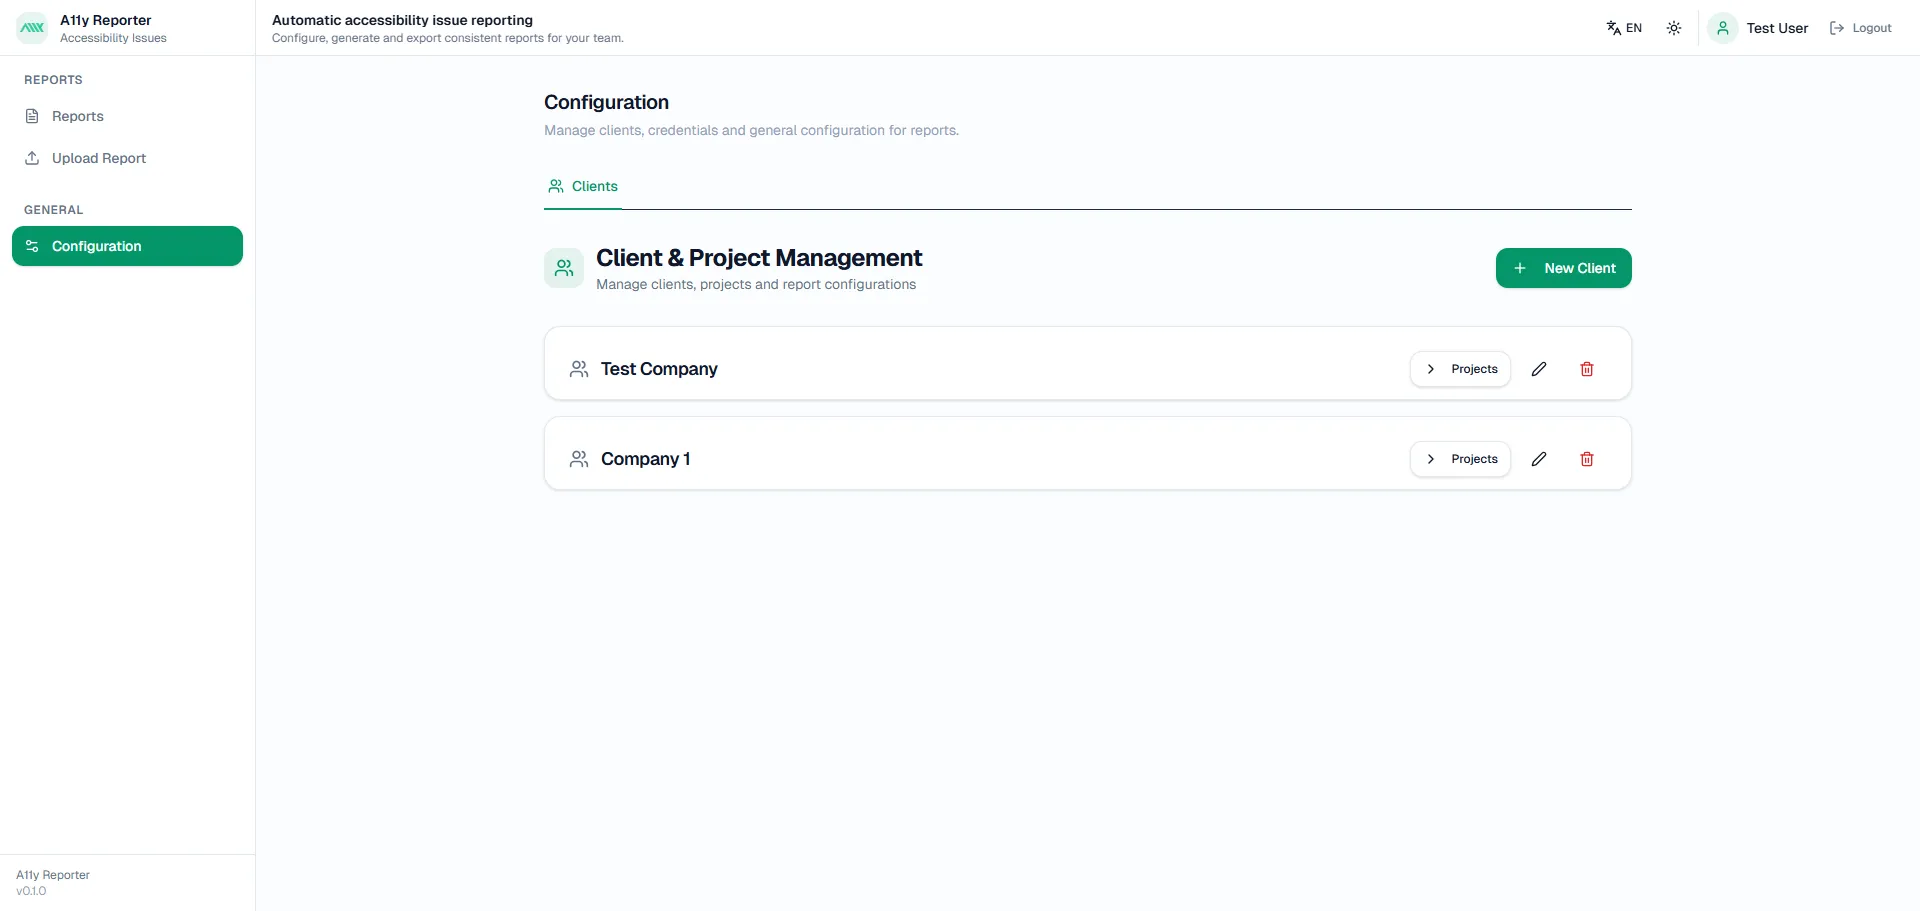
Task: Edit Test Company with the pencil icon
Action: (x=1539, y=369)
